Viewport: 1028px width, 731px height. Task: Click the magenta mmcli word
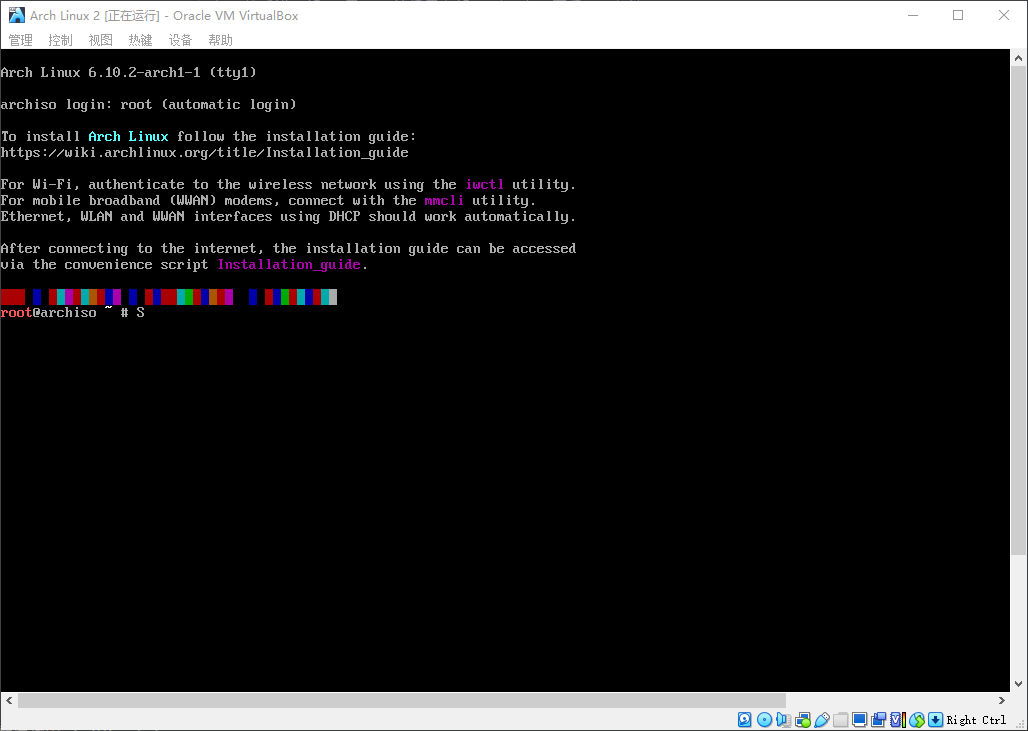click(x=444, y=201)
